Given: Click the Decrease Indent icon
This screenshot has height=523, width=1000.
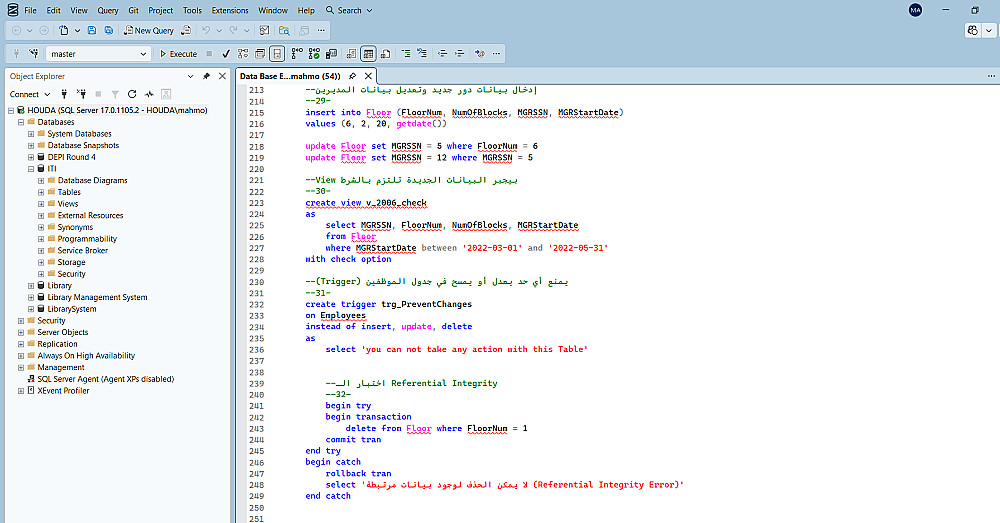Looking at the screenshot, I should [442, 54].
